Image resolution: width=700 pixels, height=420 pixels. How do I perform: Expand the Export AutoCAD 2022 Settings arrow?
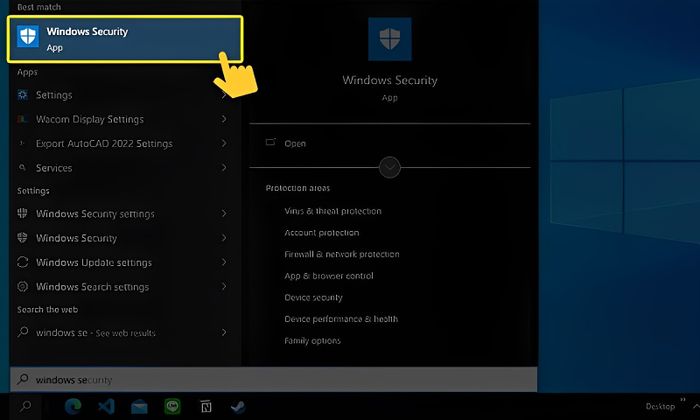coord(224,143)
